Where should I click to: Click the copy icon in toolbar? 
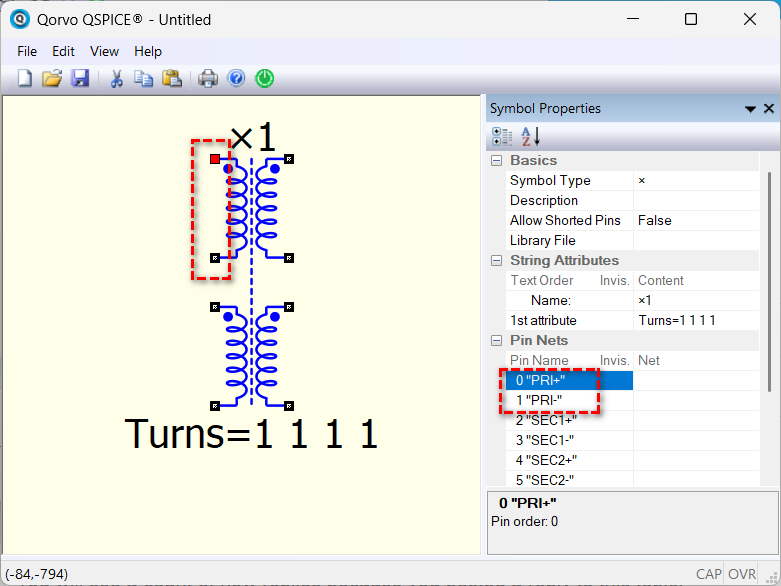point(144,78)
